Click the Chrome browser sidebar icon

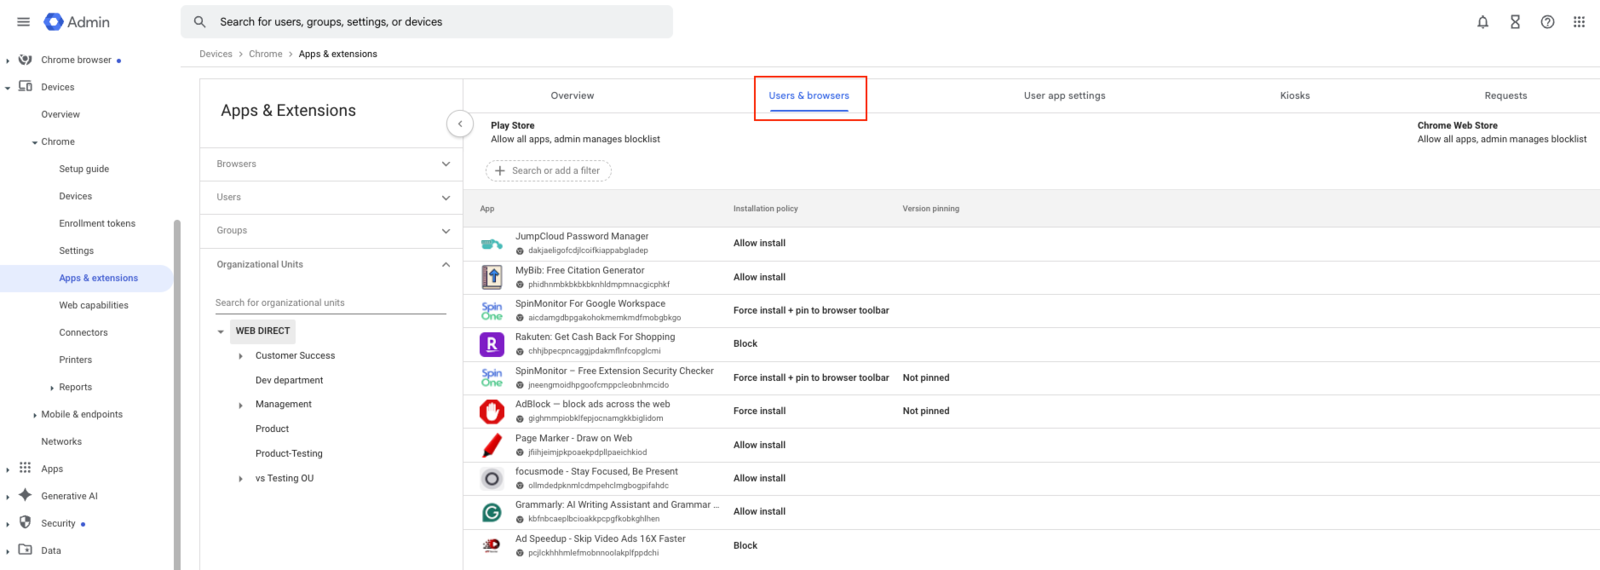pyautogui.click(x=25, y=60)
